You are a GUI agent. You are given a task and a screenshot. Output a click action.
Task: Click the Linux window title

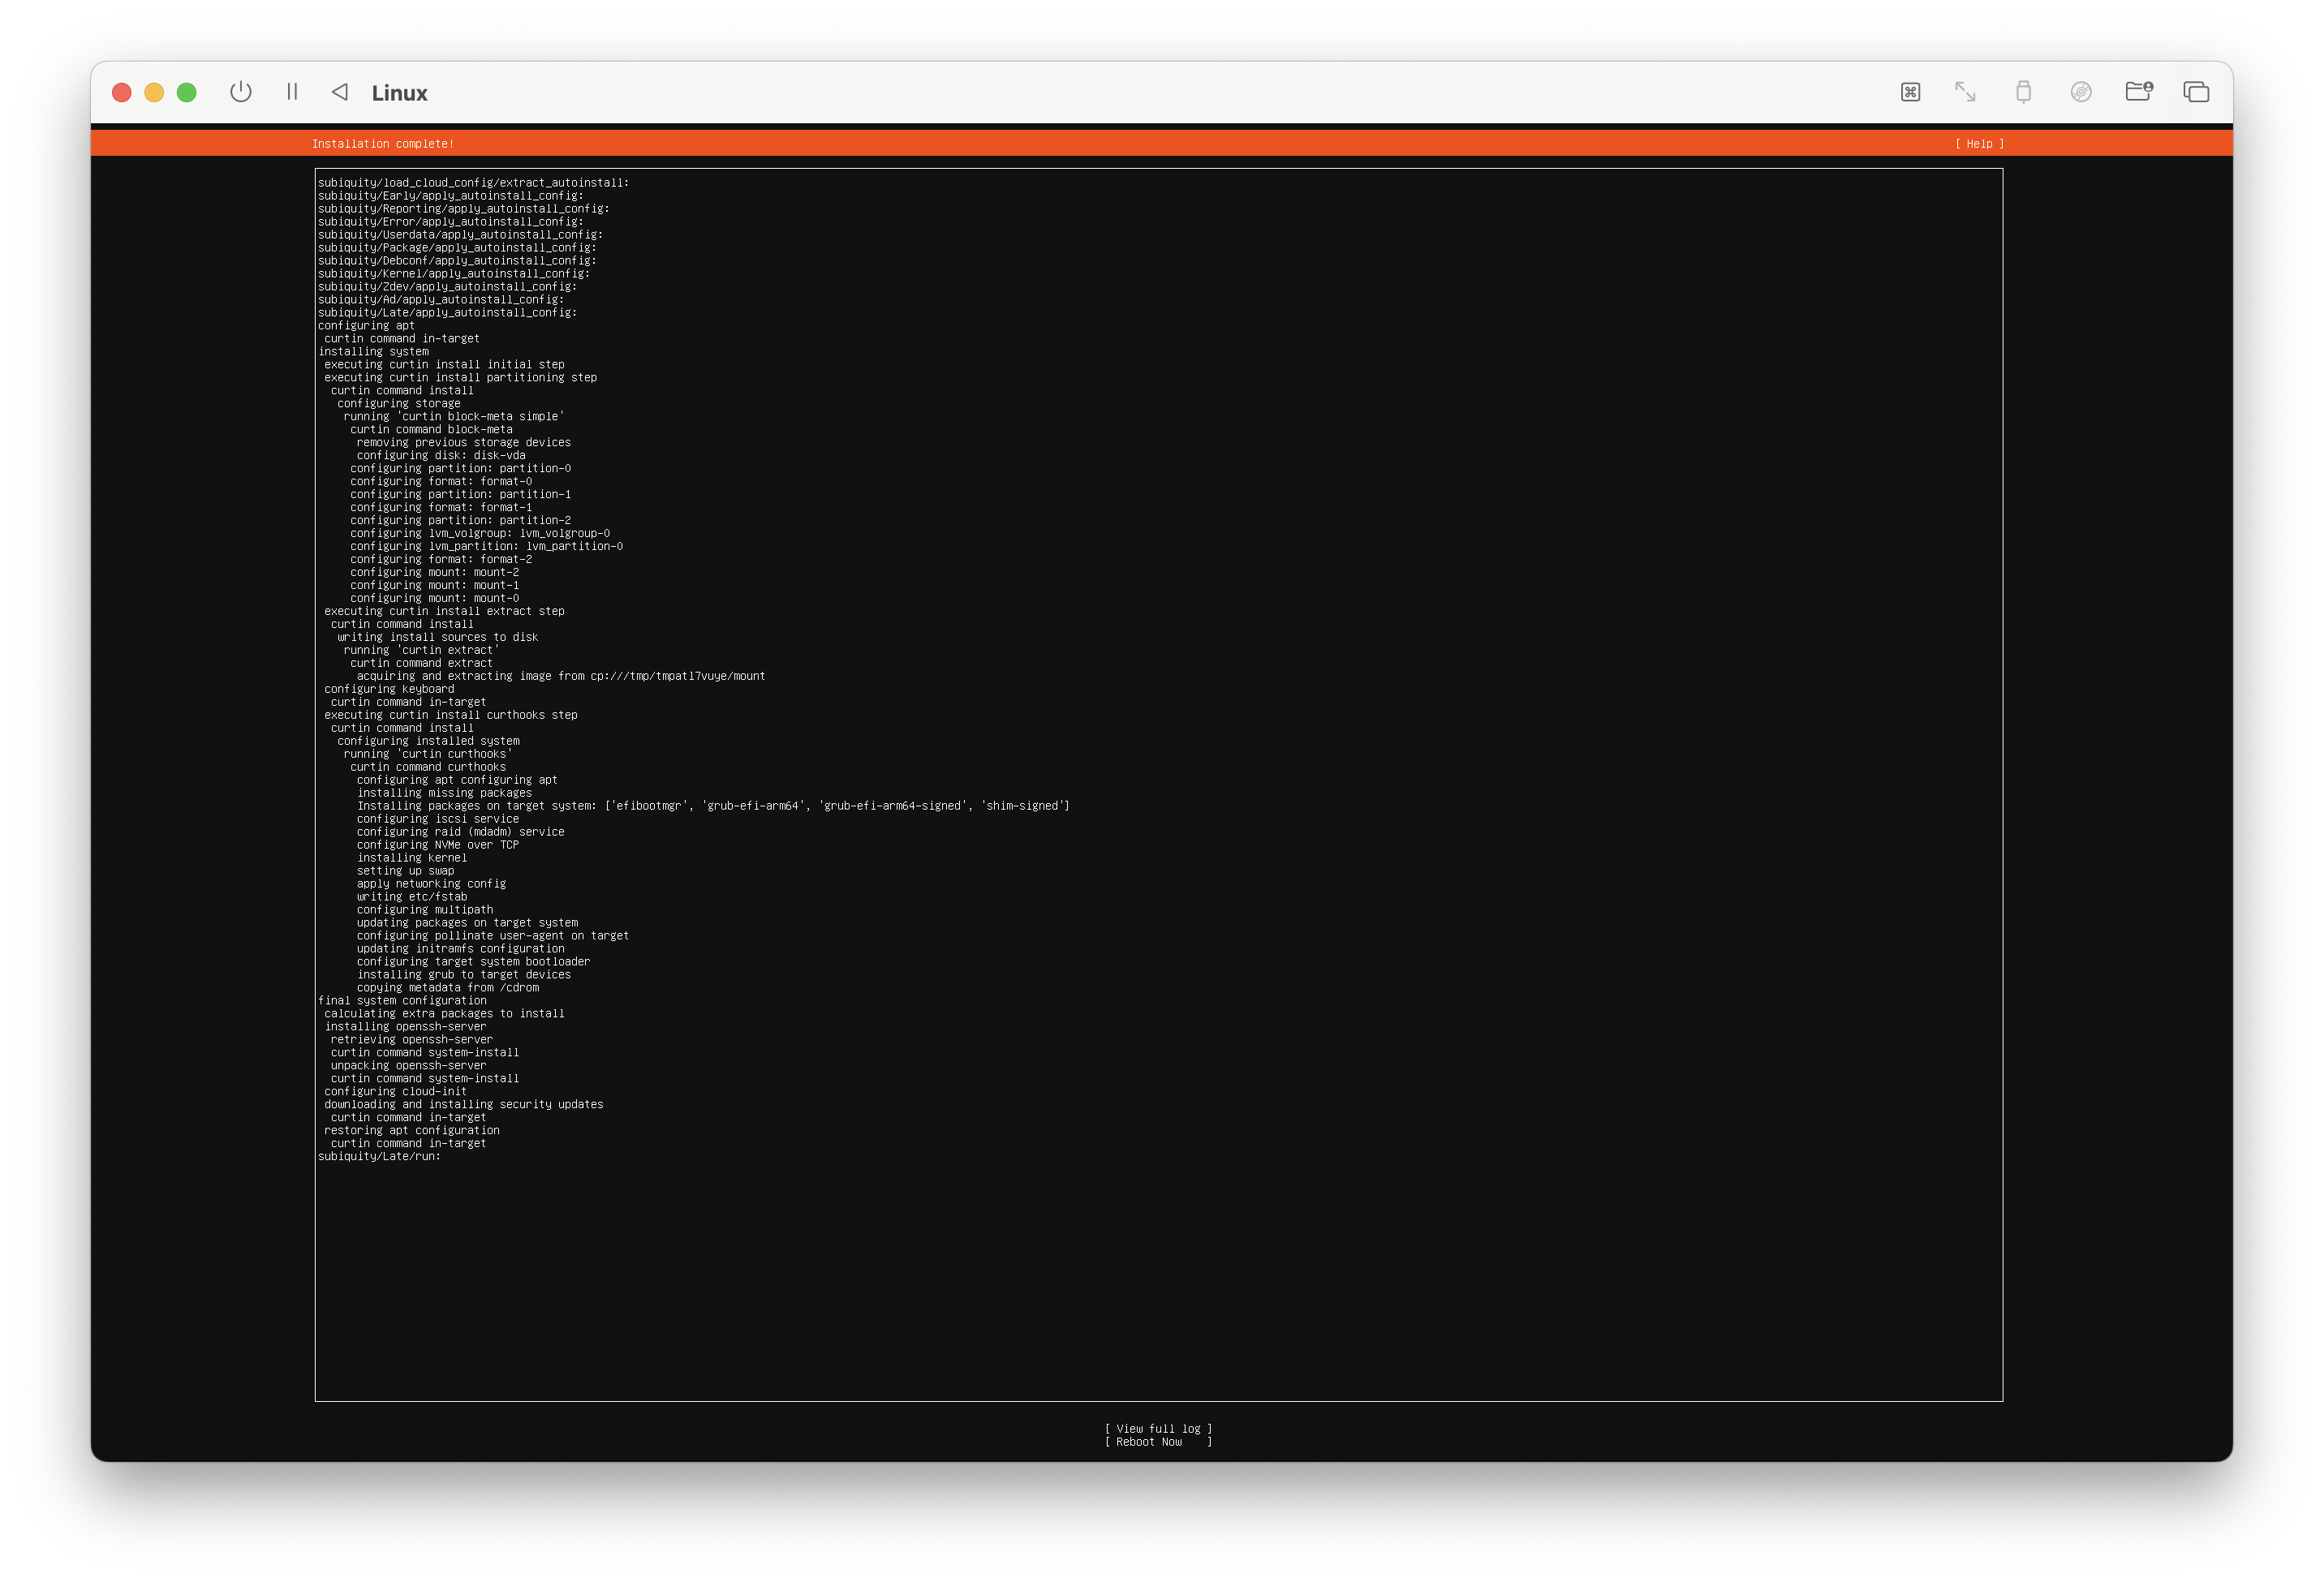tap(399, 93)
